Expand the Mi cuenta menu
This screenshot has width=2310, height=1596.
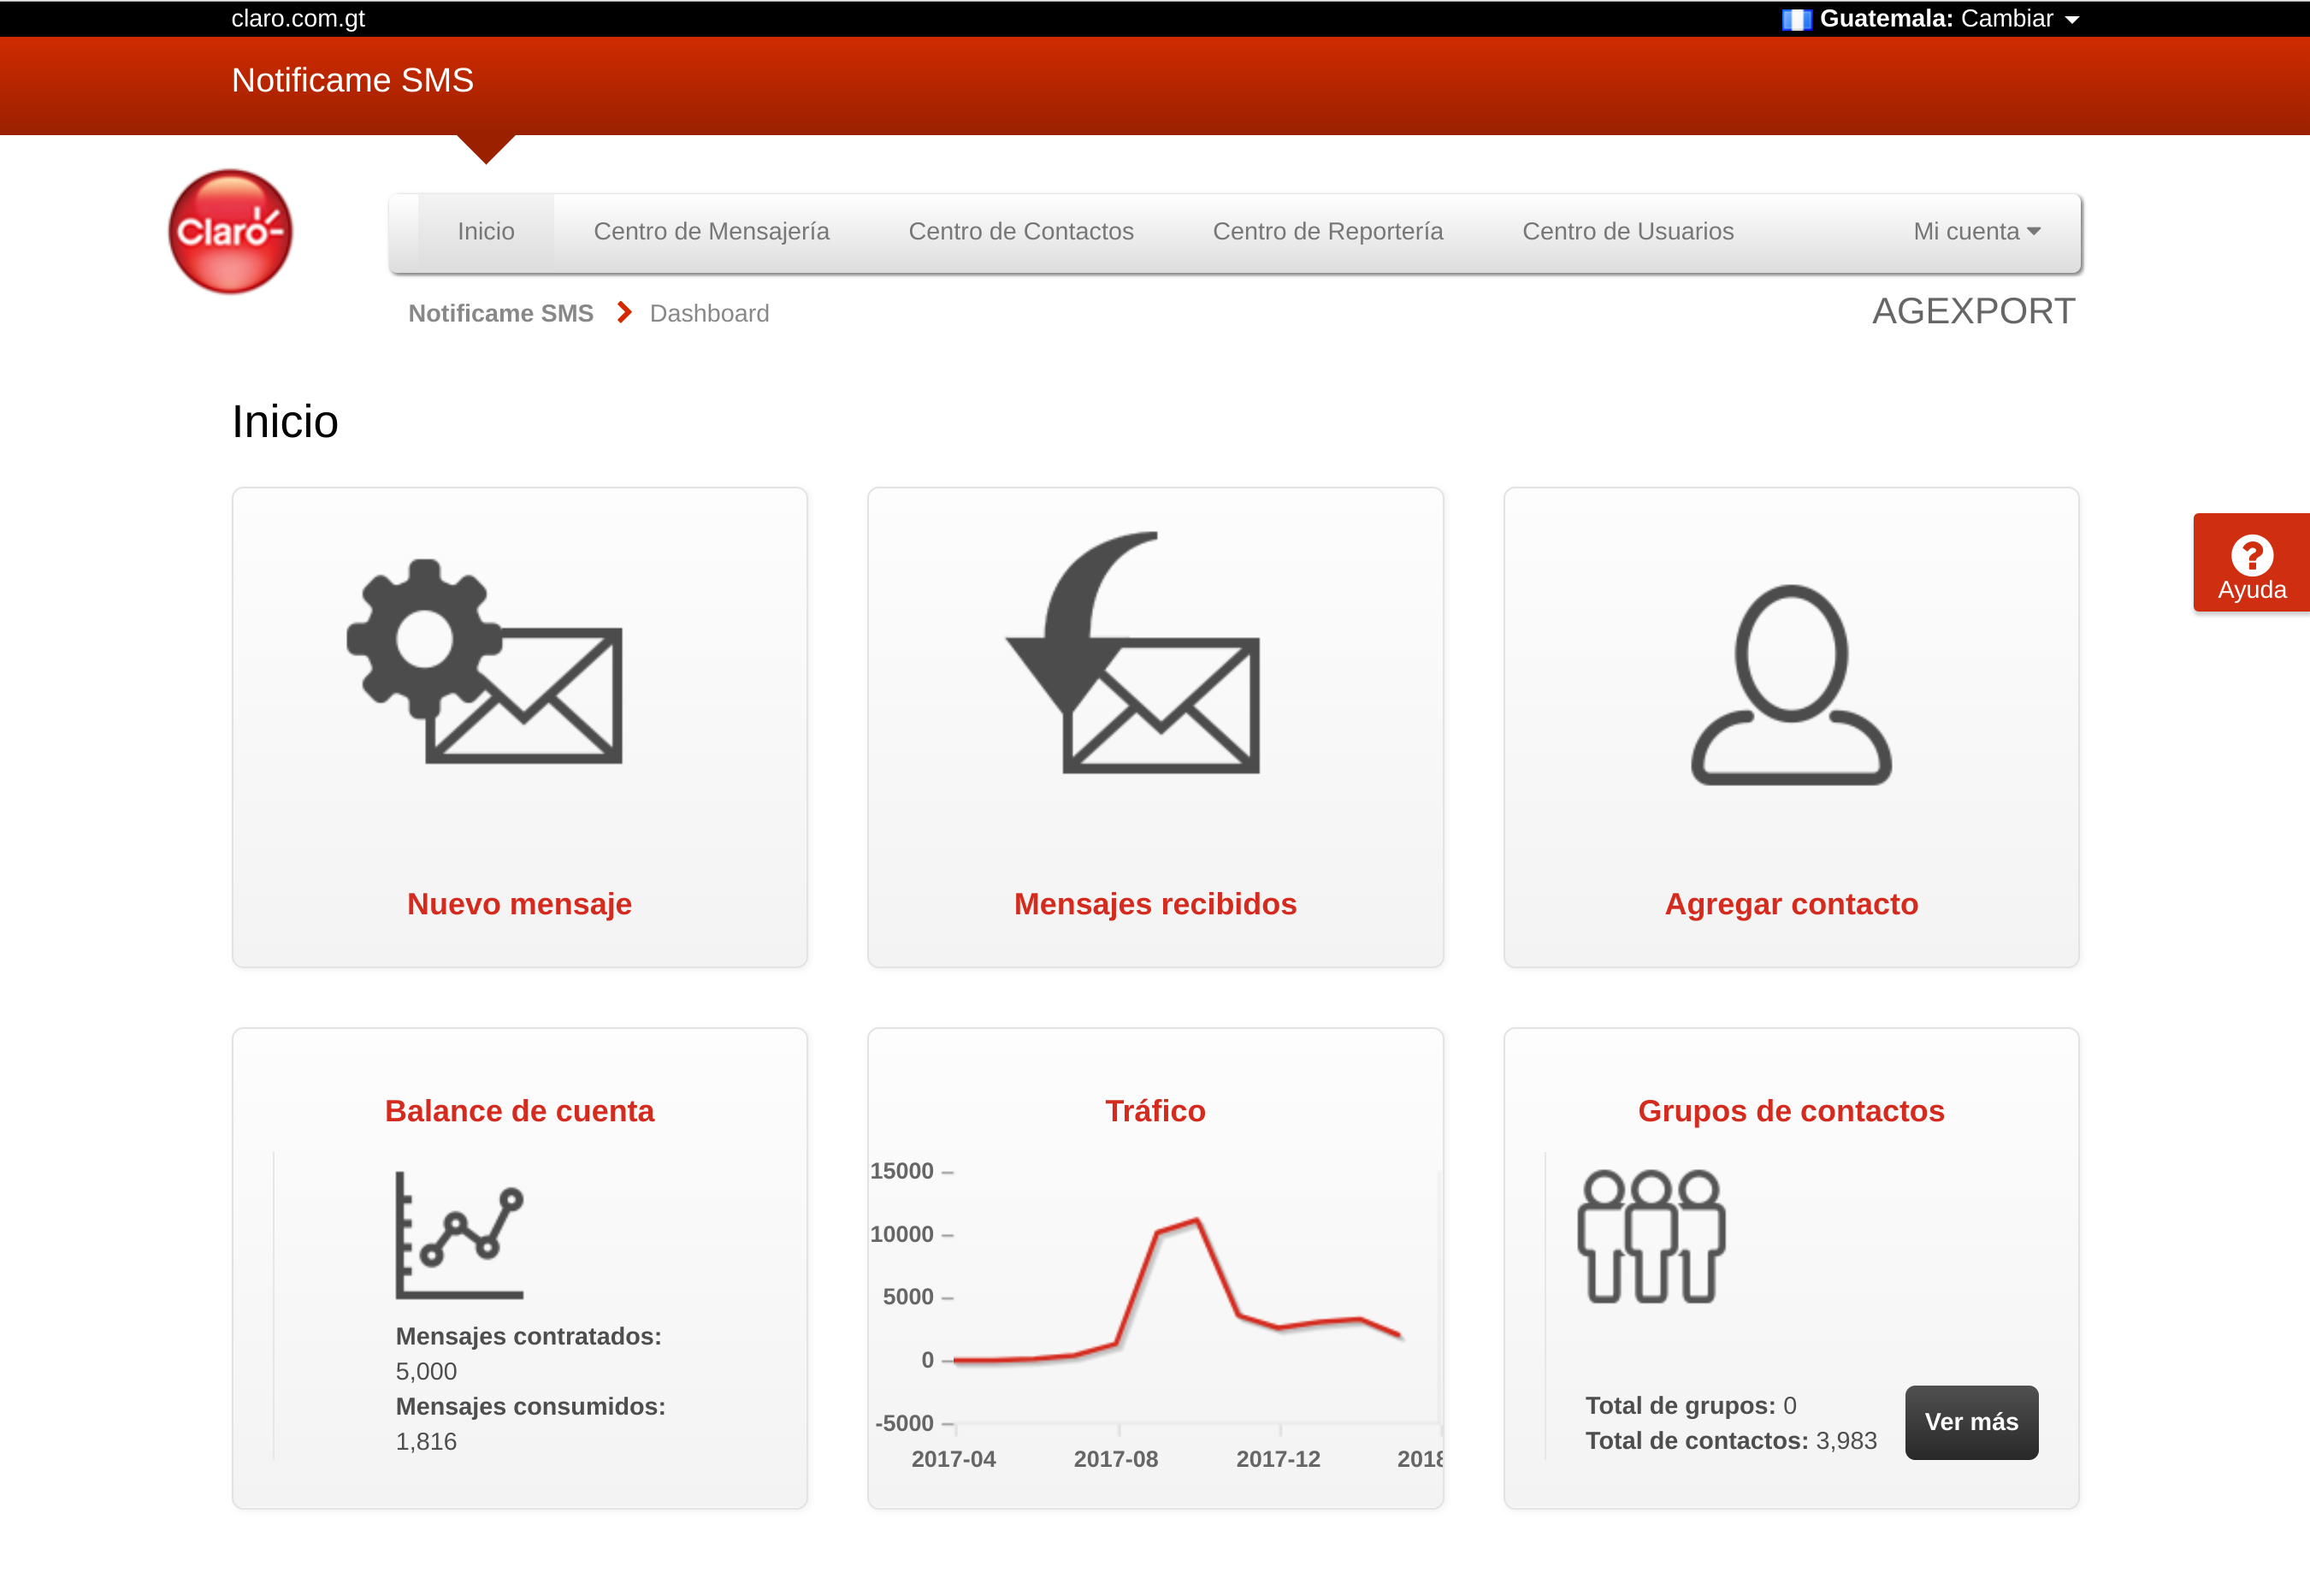1976,232
